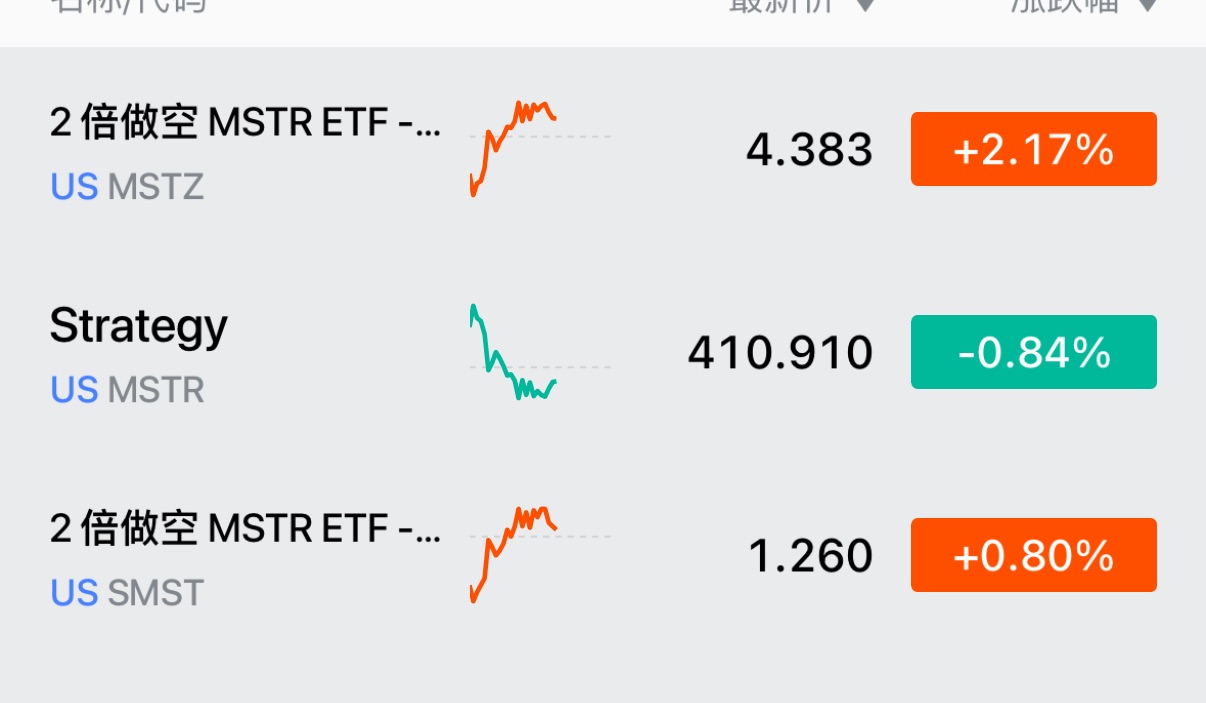The height and width of the screenshot is (703, 1206).
Task: Tap the US market tag for SMST
Action: coord(74,593)
